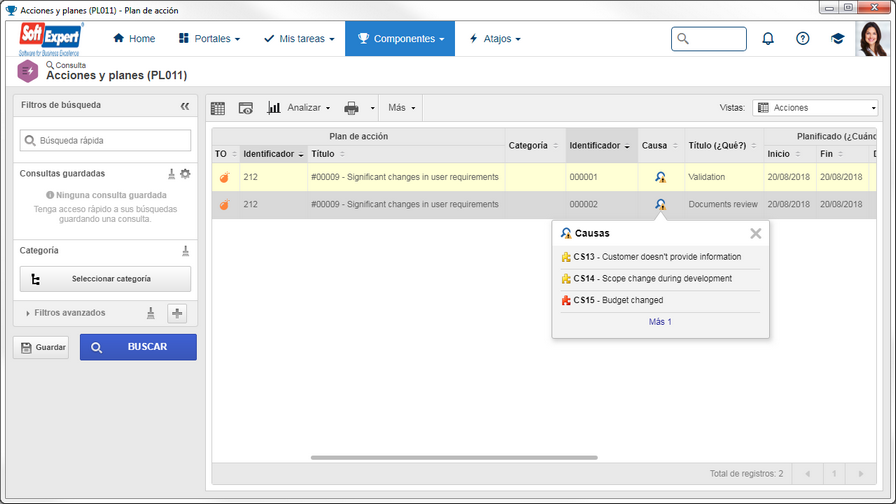Click the printer icon

[351, 108]
